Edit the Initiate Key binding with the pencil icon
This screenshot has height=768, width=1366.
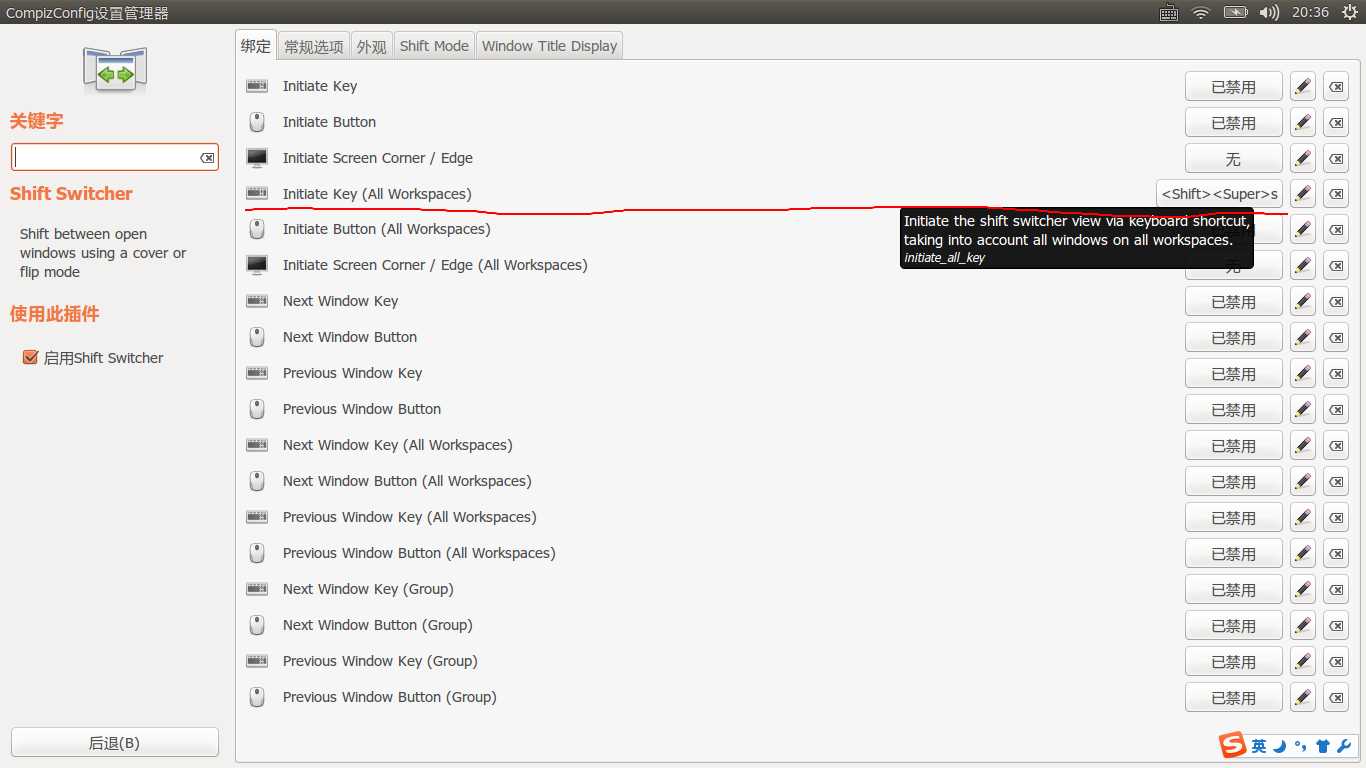click(x=1302, y=87)
